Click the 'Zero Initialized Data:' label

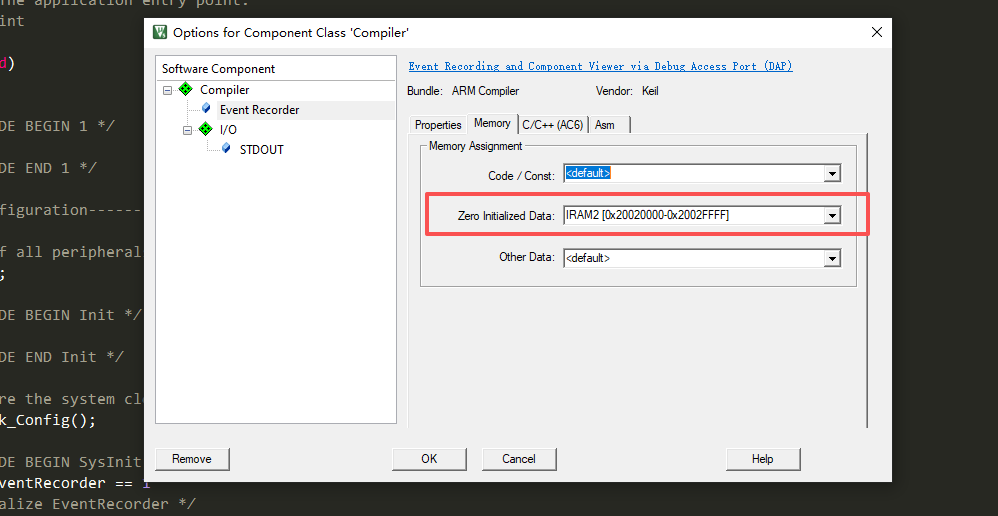point(507,216)
